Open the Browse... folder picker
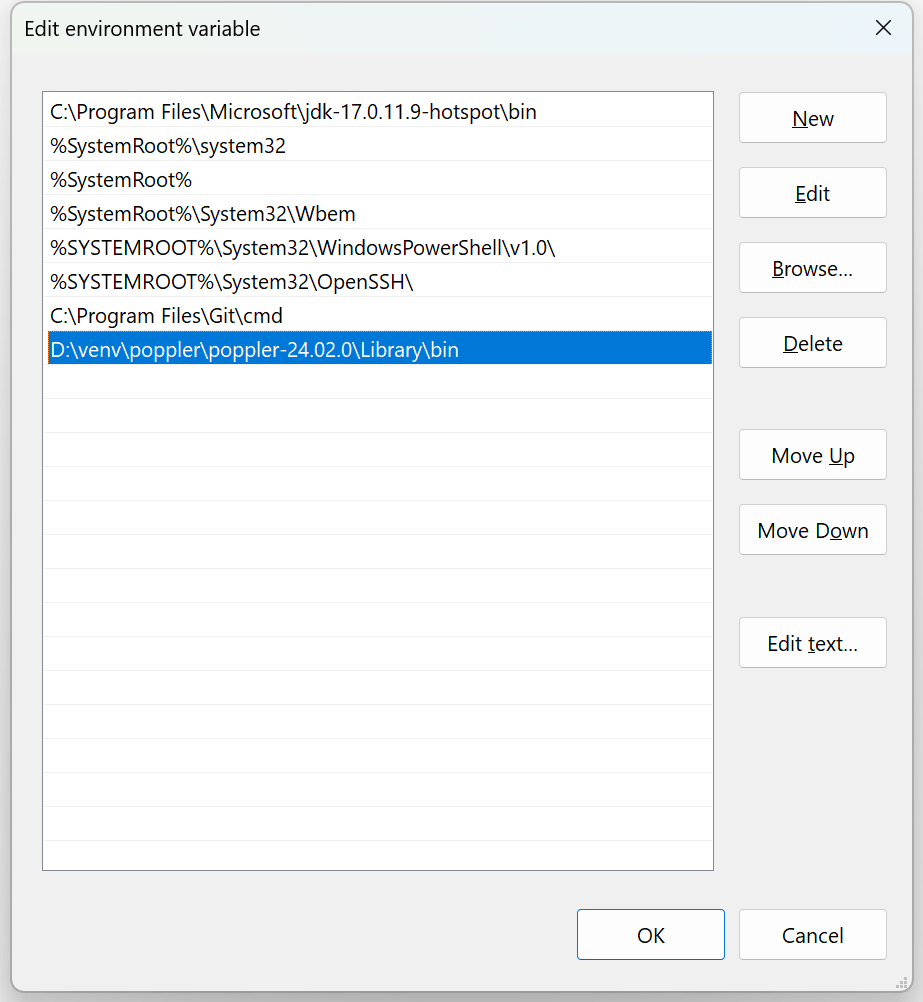Viewport: 923px width, 1002px height. (x=812, y=269)
